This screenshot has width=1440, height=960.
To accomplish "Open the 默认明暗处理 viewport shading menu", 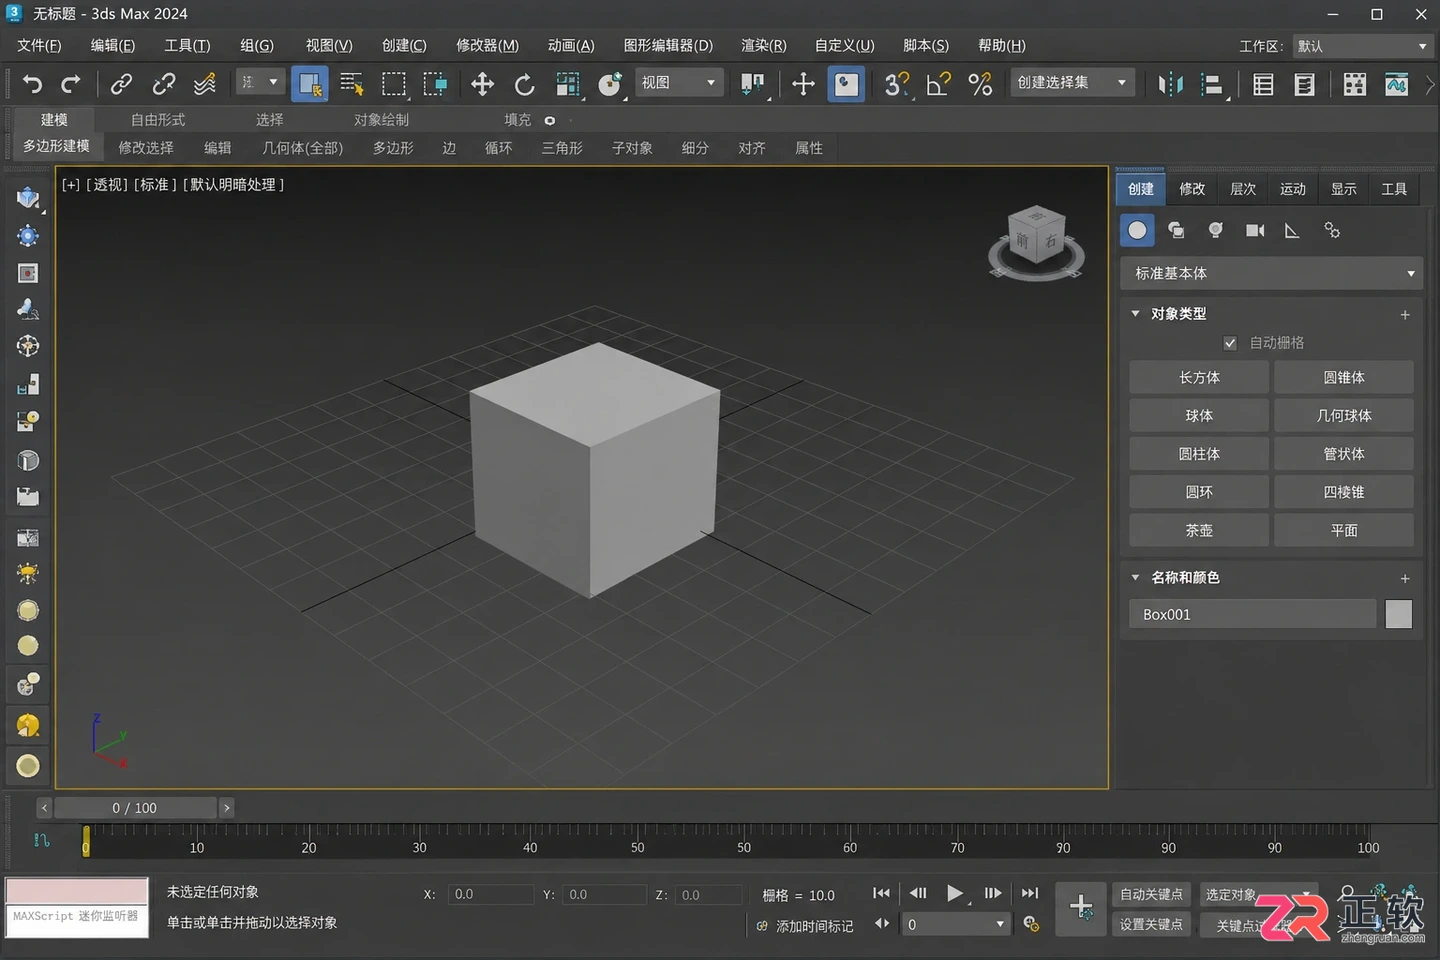I will 233,185.
